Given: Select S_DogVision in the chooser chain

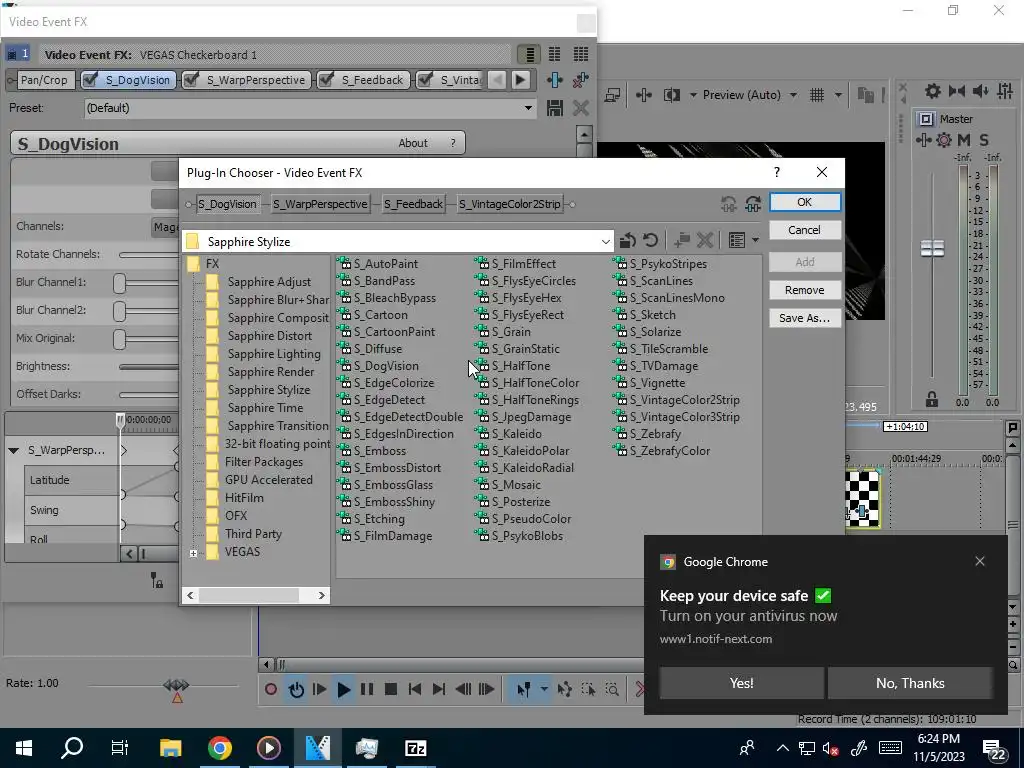Looking at the screenshot, I should click(227, 204).
